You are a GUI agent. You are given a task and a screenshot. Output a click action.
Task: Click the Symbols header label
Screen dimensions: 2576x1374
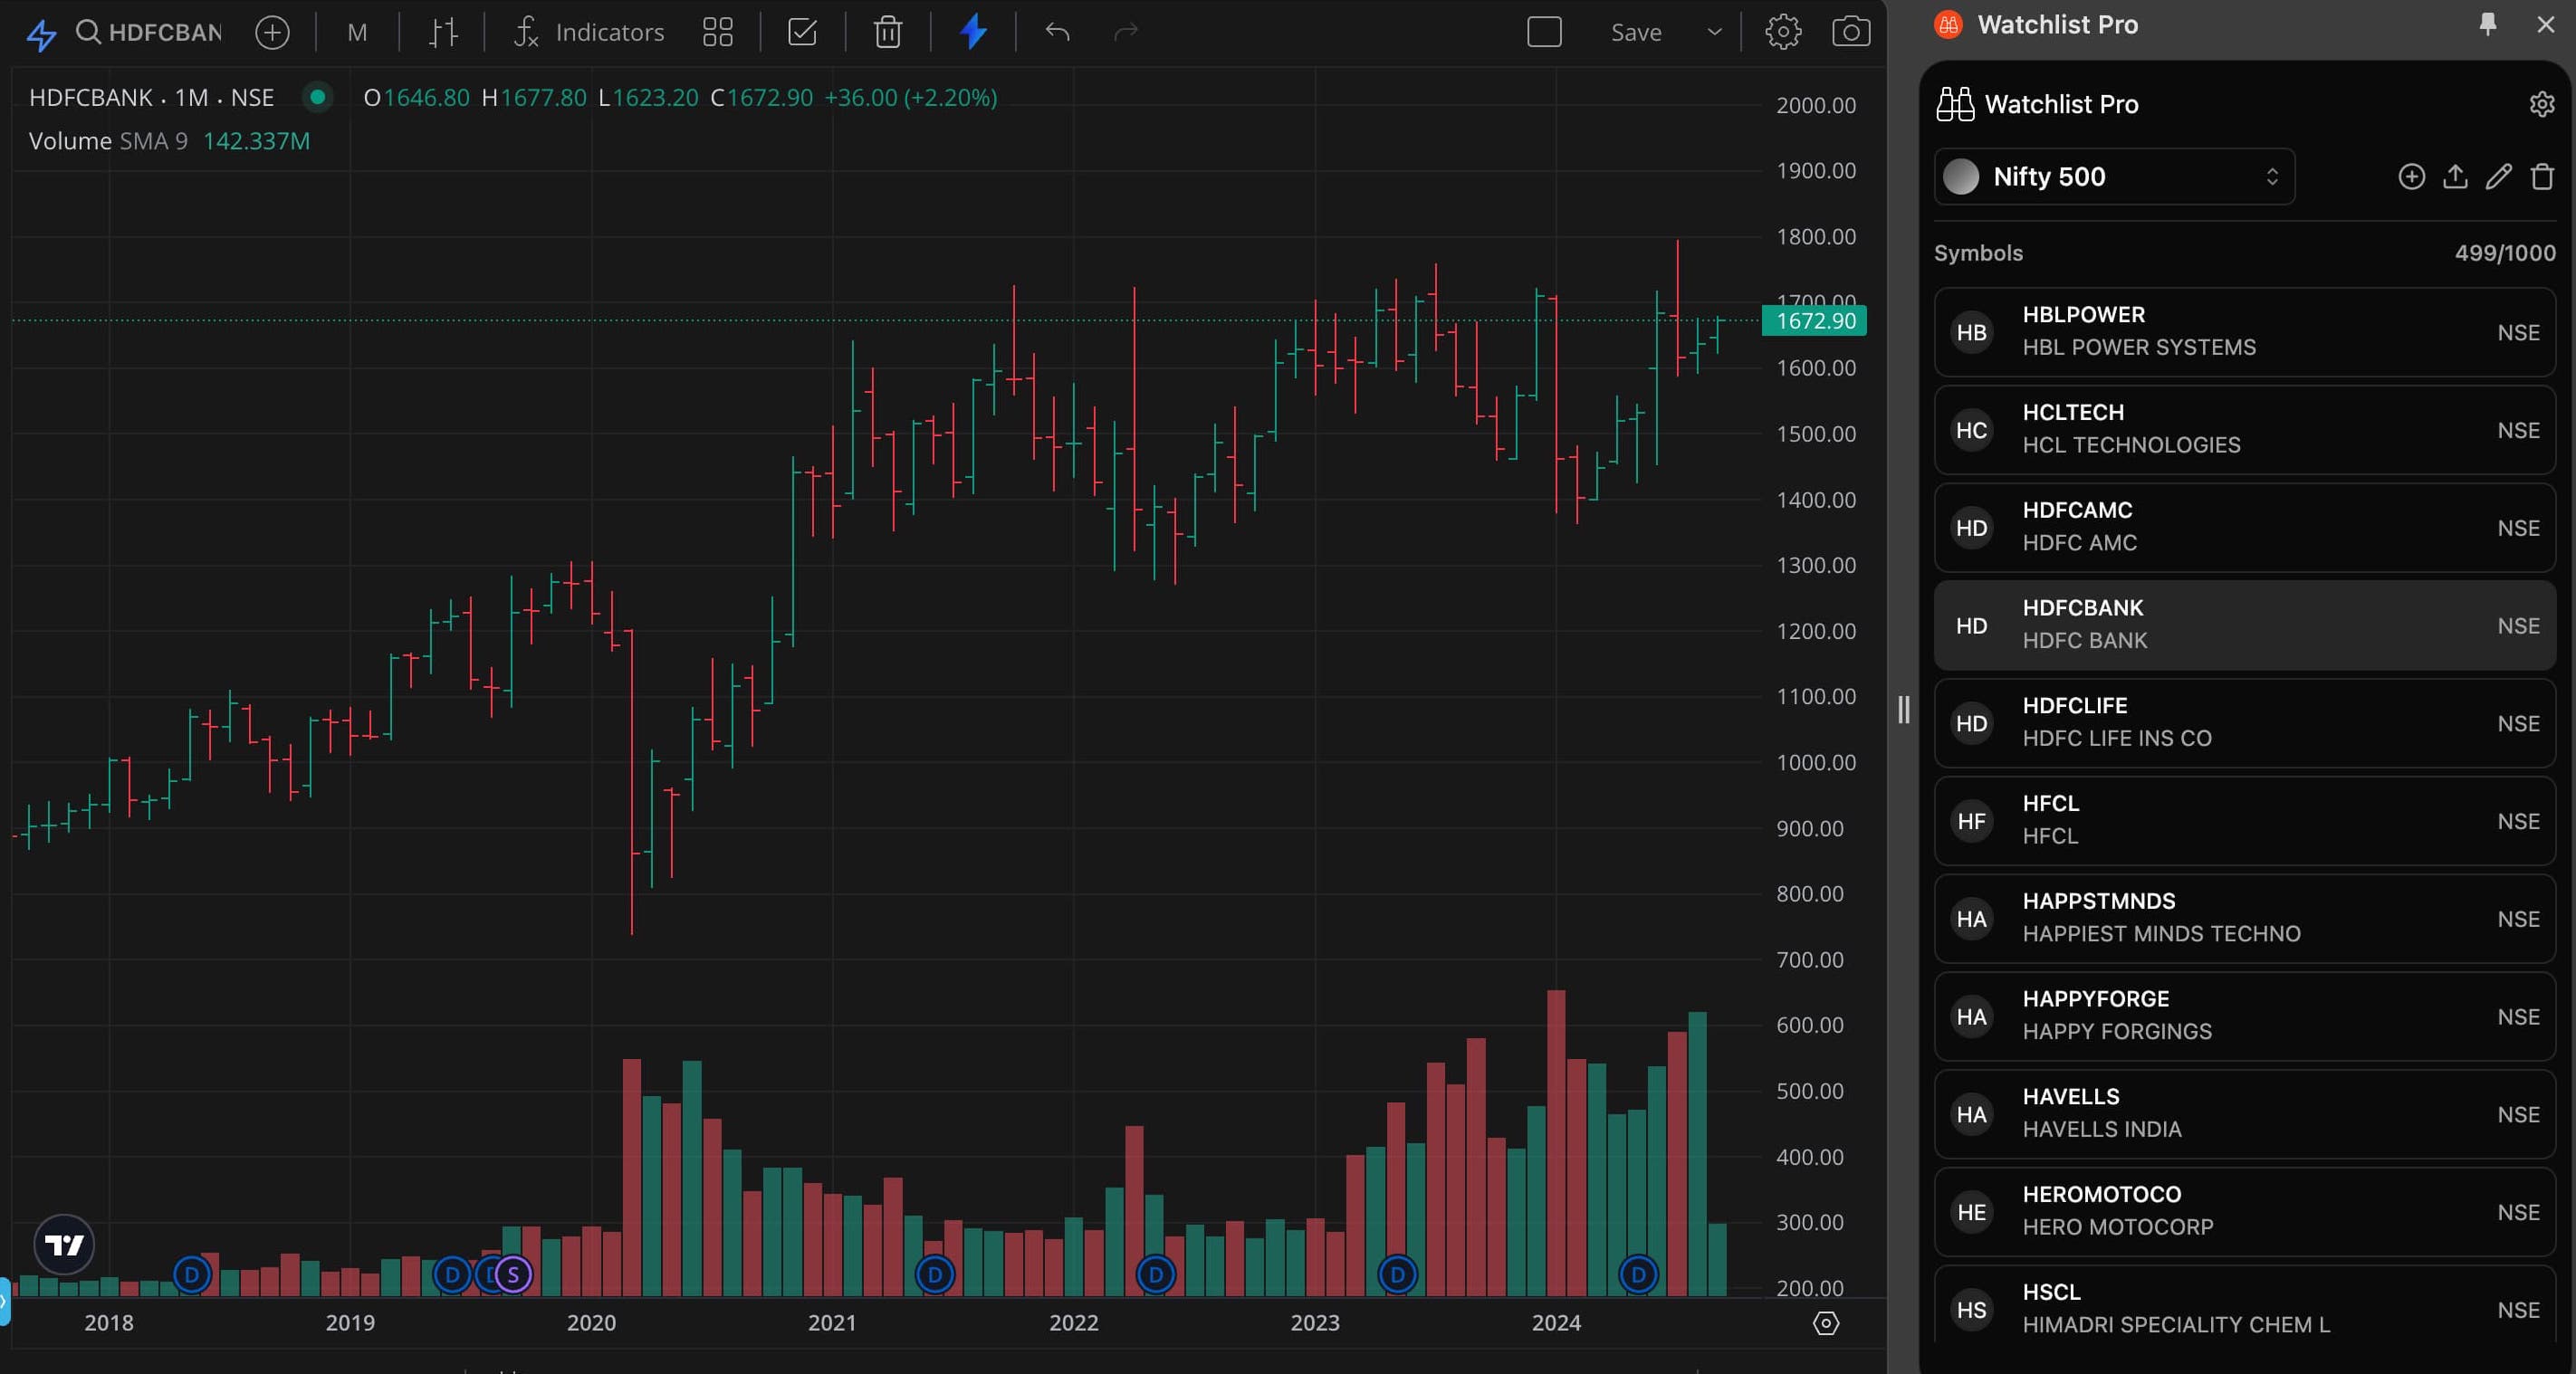[1978, 253]
